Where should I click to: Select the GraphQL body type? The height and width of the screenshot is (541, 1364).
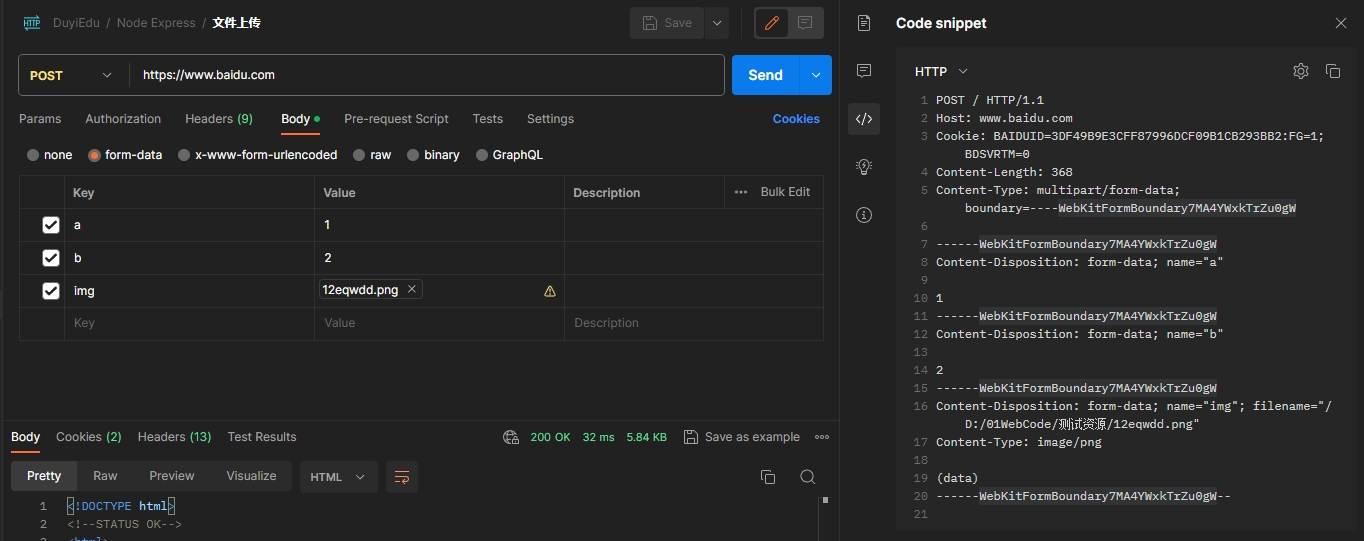509,155
